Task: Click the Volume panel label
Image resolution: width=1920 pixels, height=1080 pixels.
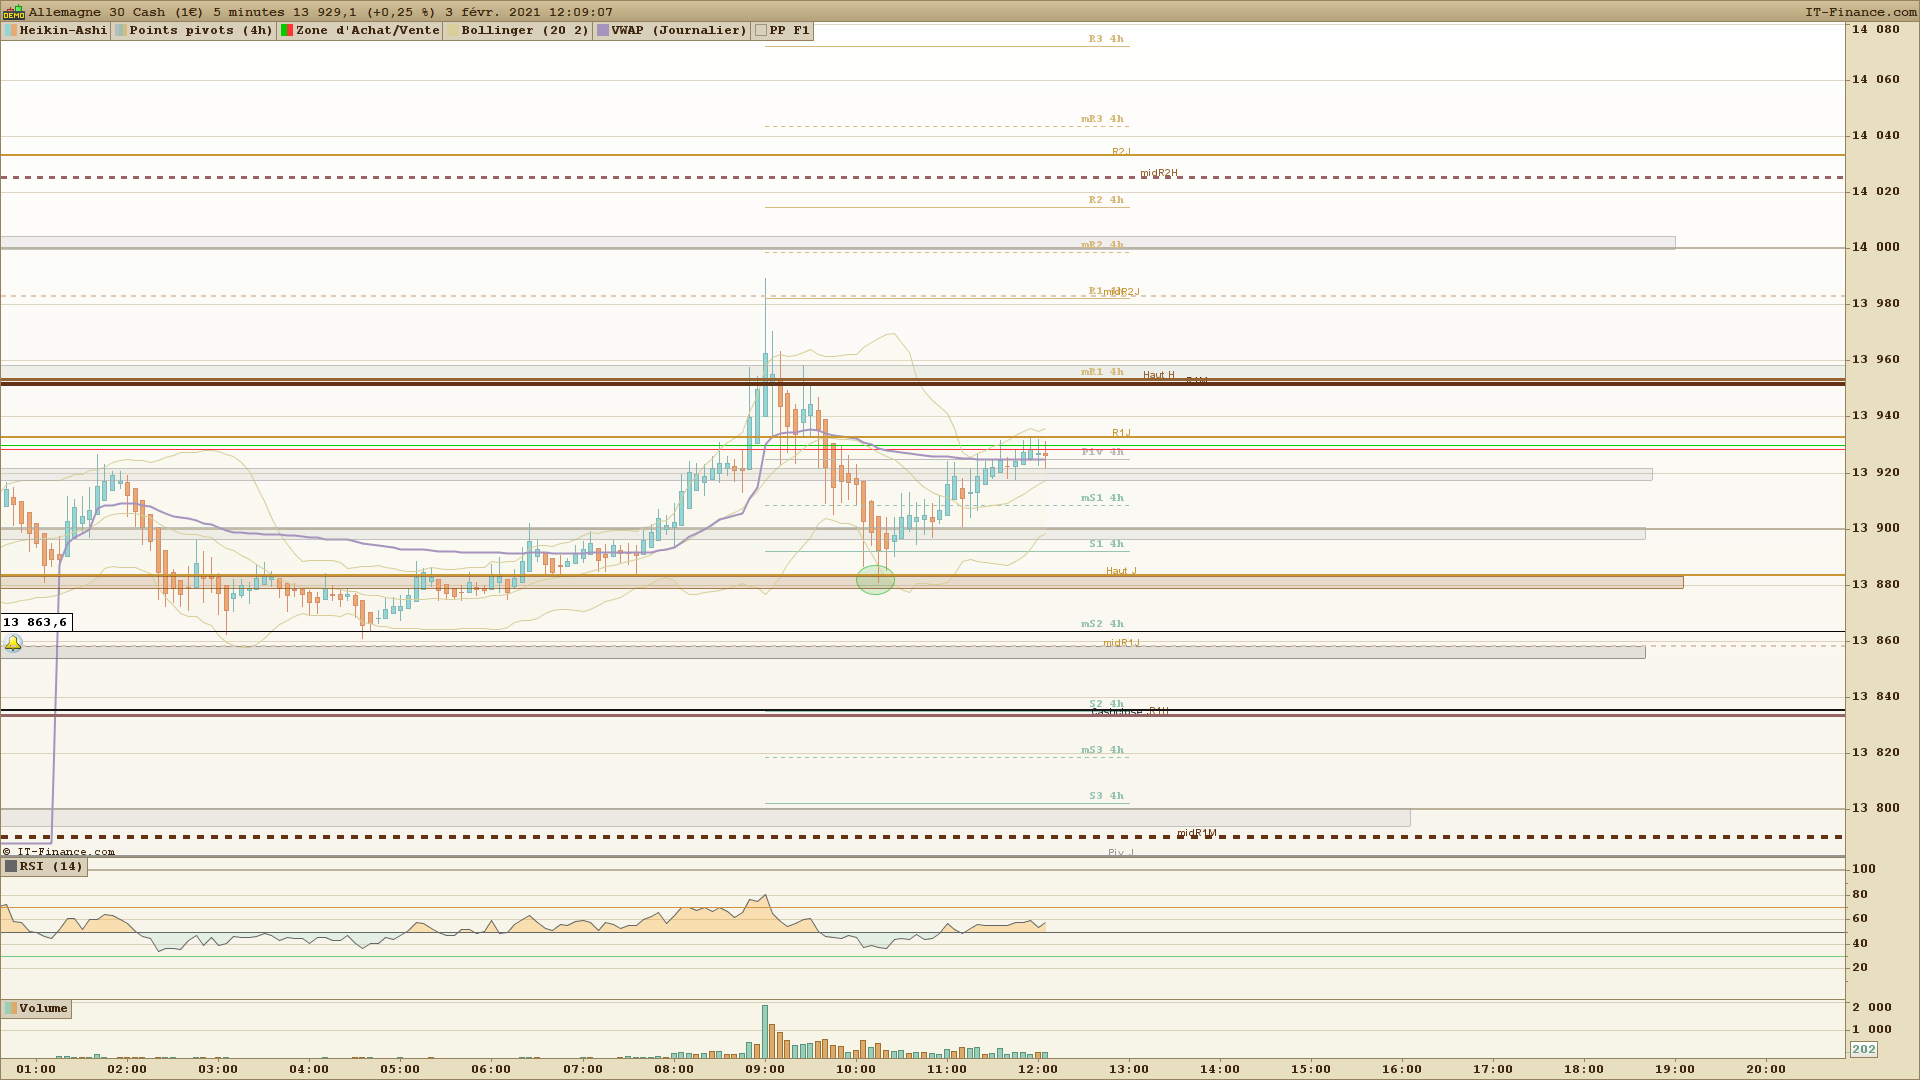Action: point(44,1009)
